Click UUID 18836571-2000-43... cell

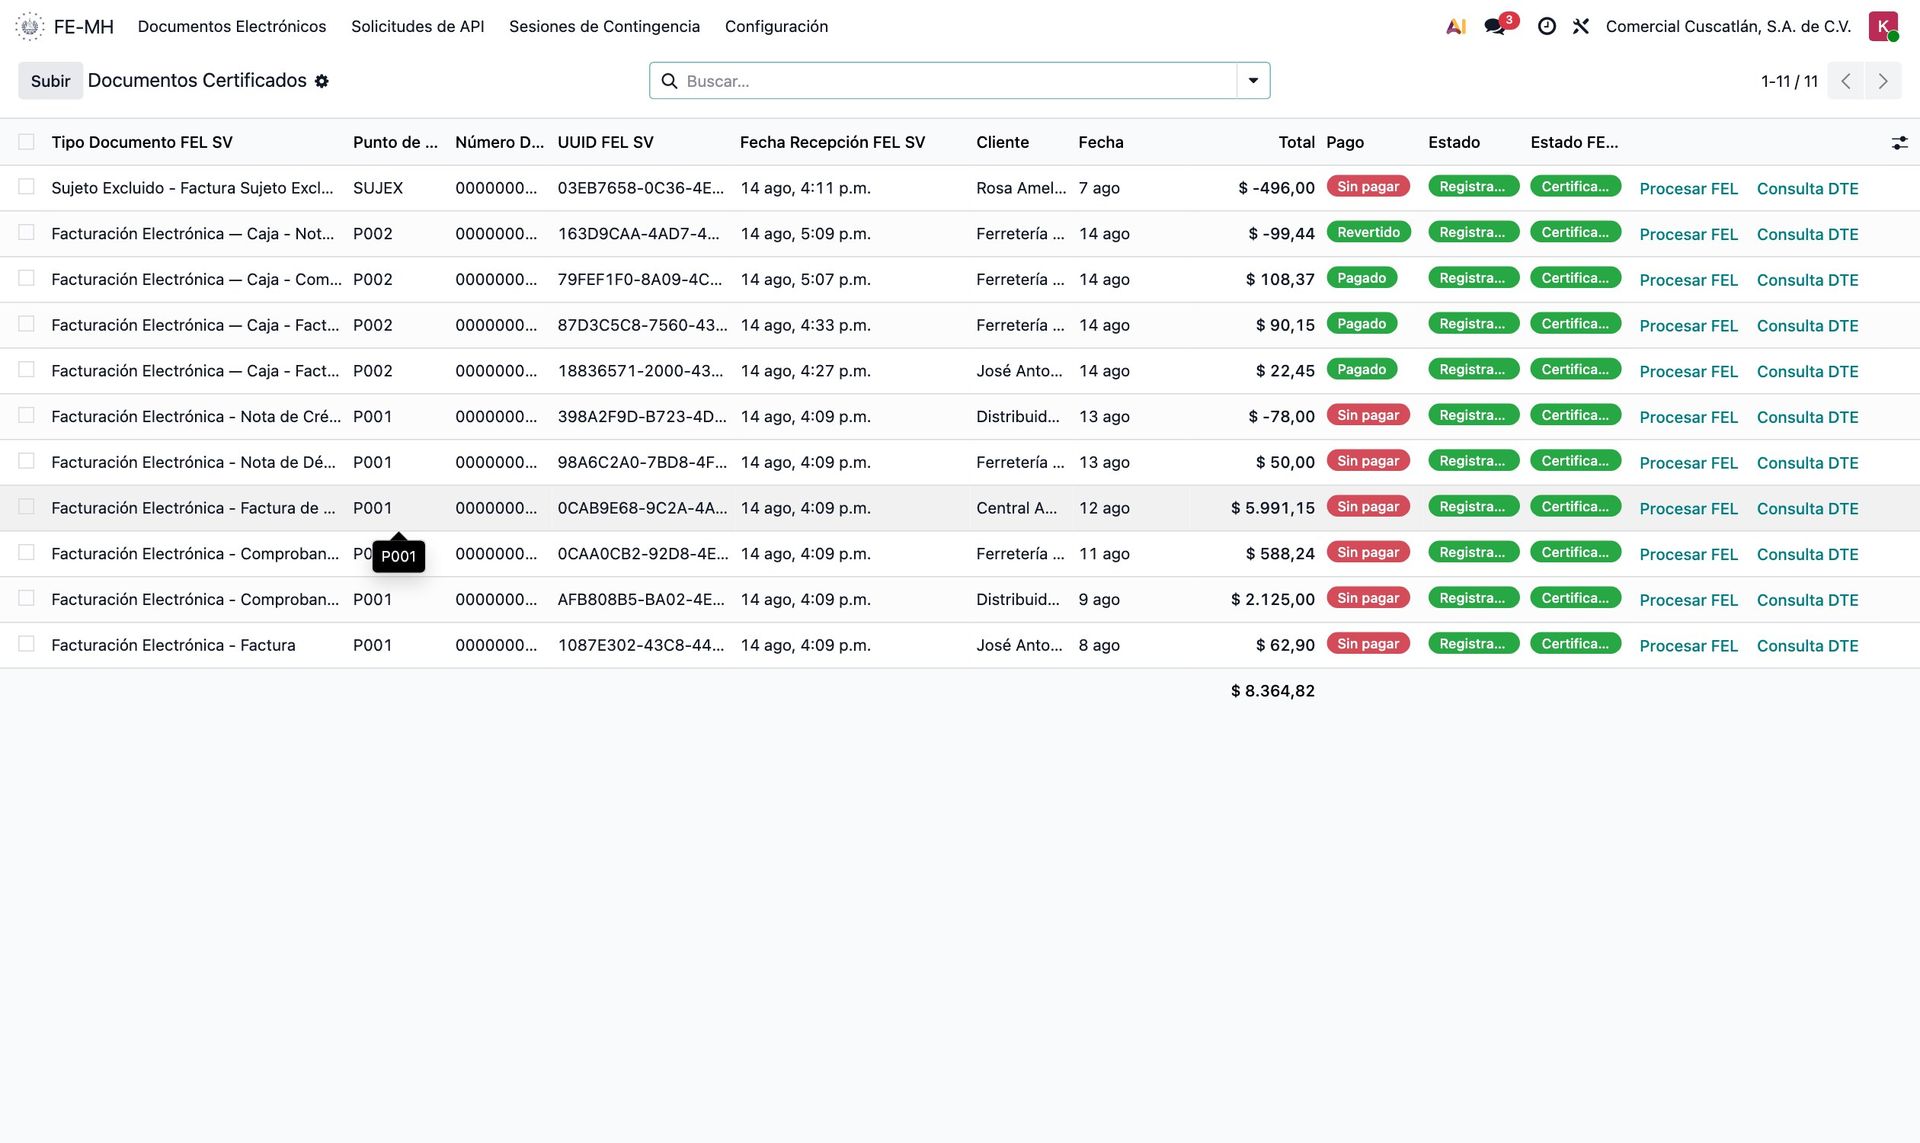(x=640, y=371)
